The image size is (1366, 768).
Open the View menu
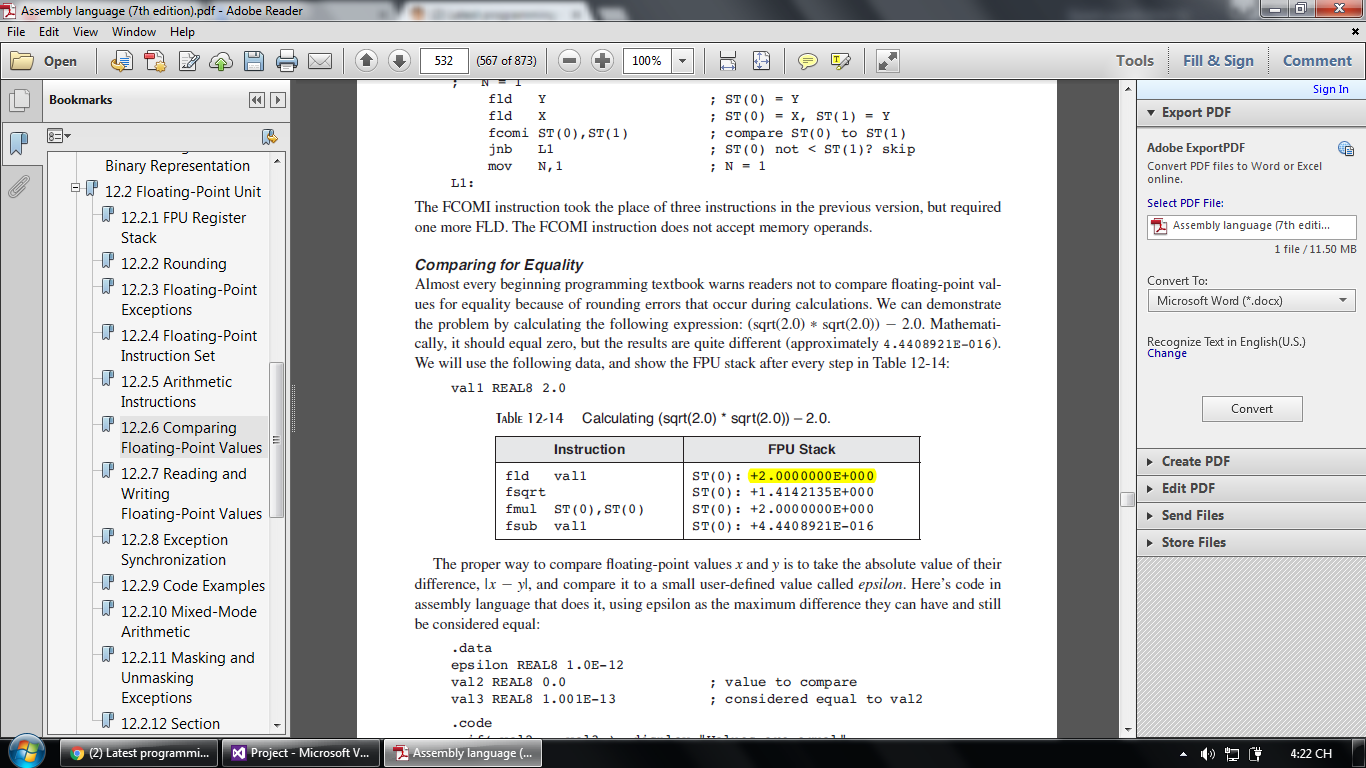point(85,32)
